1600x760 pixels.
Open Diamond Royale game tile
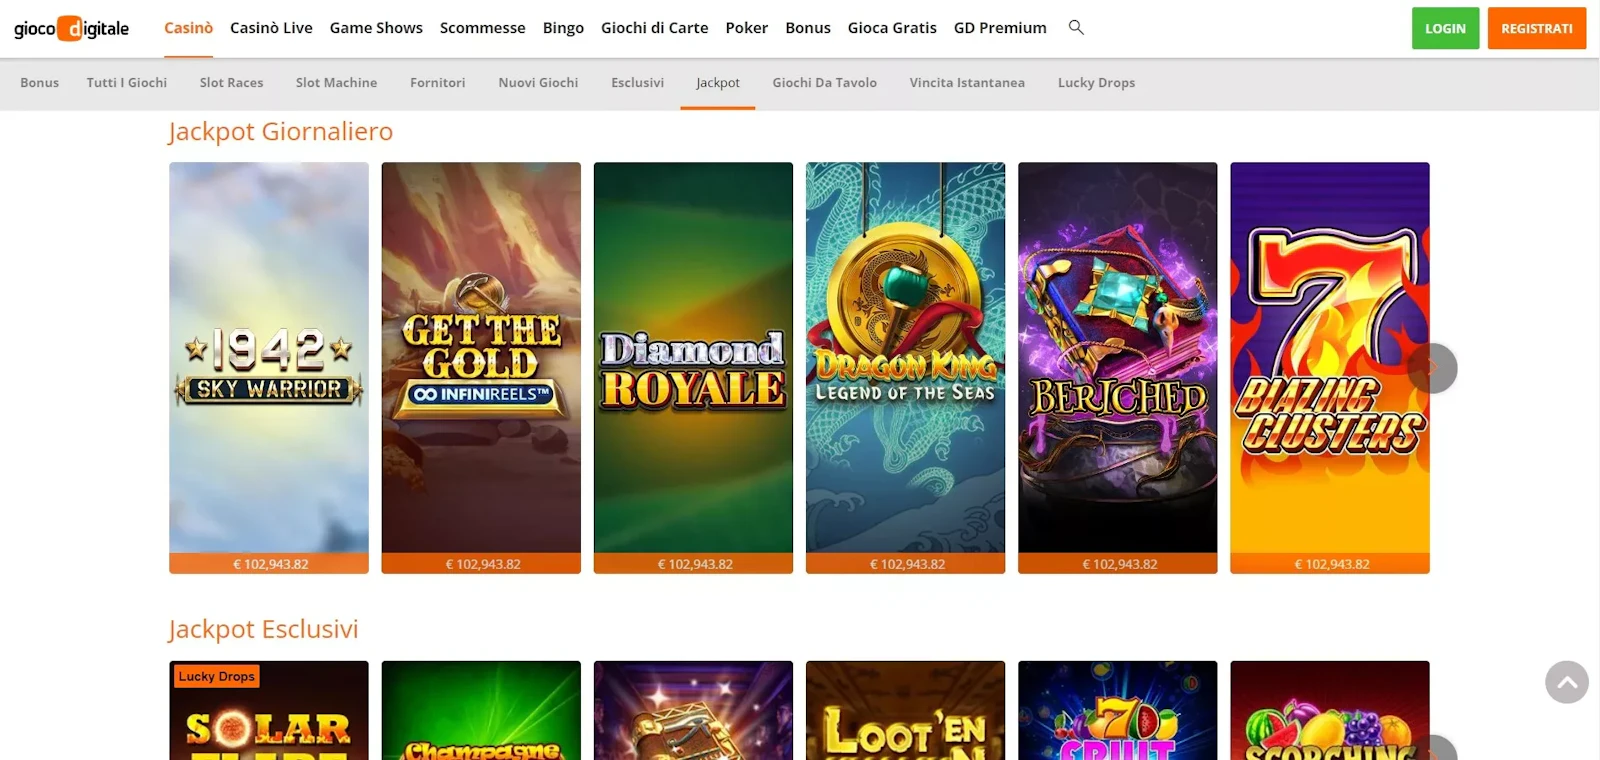(x=693, y=368)
